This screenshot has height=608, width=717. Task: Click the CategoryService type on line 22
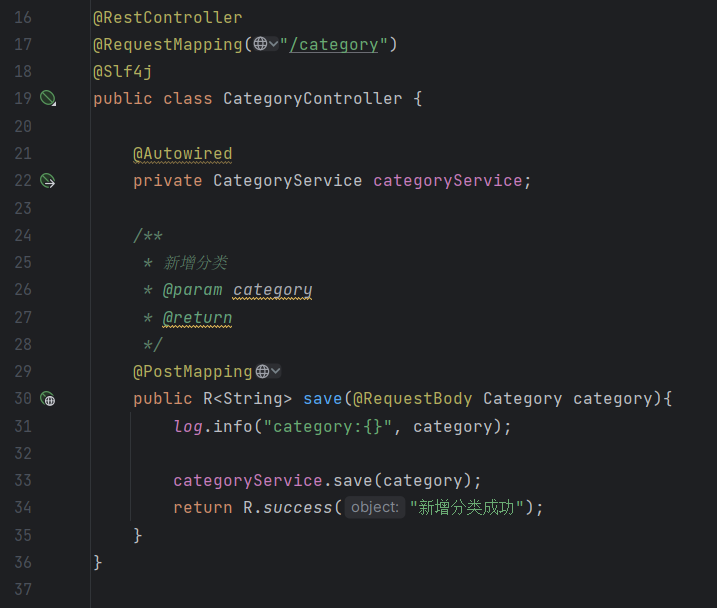click(x=288, y=181)
